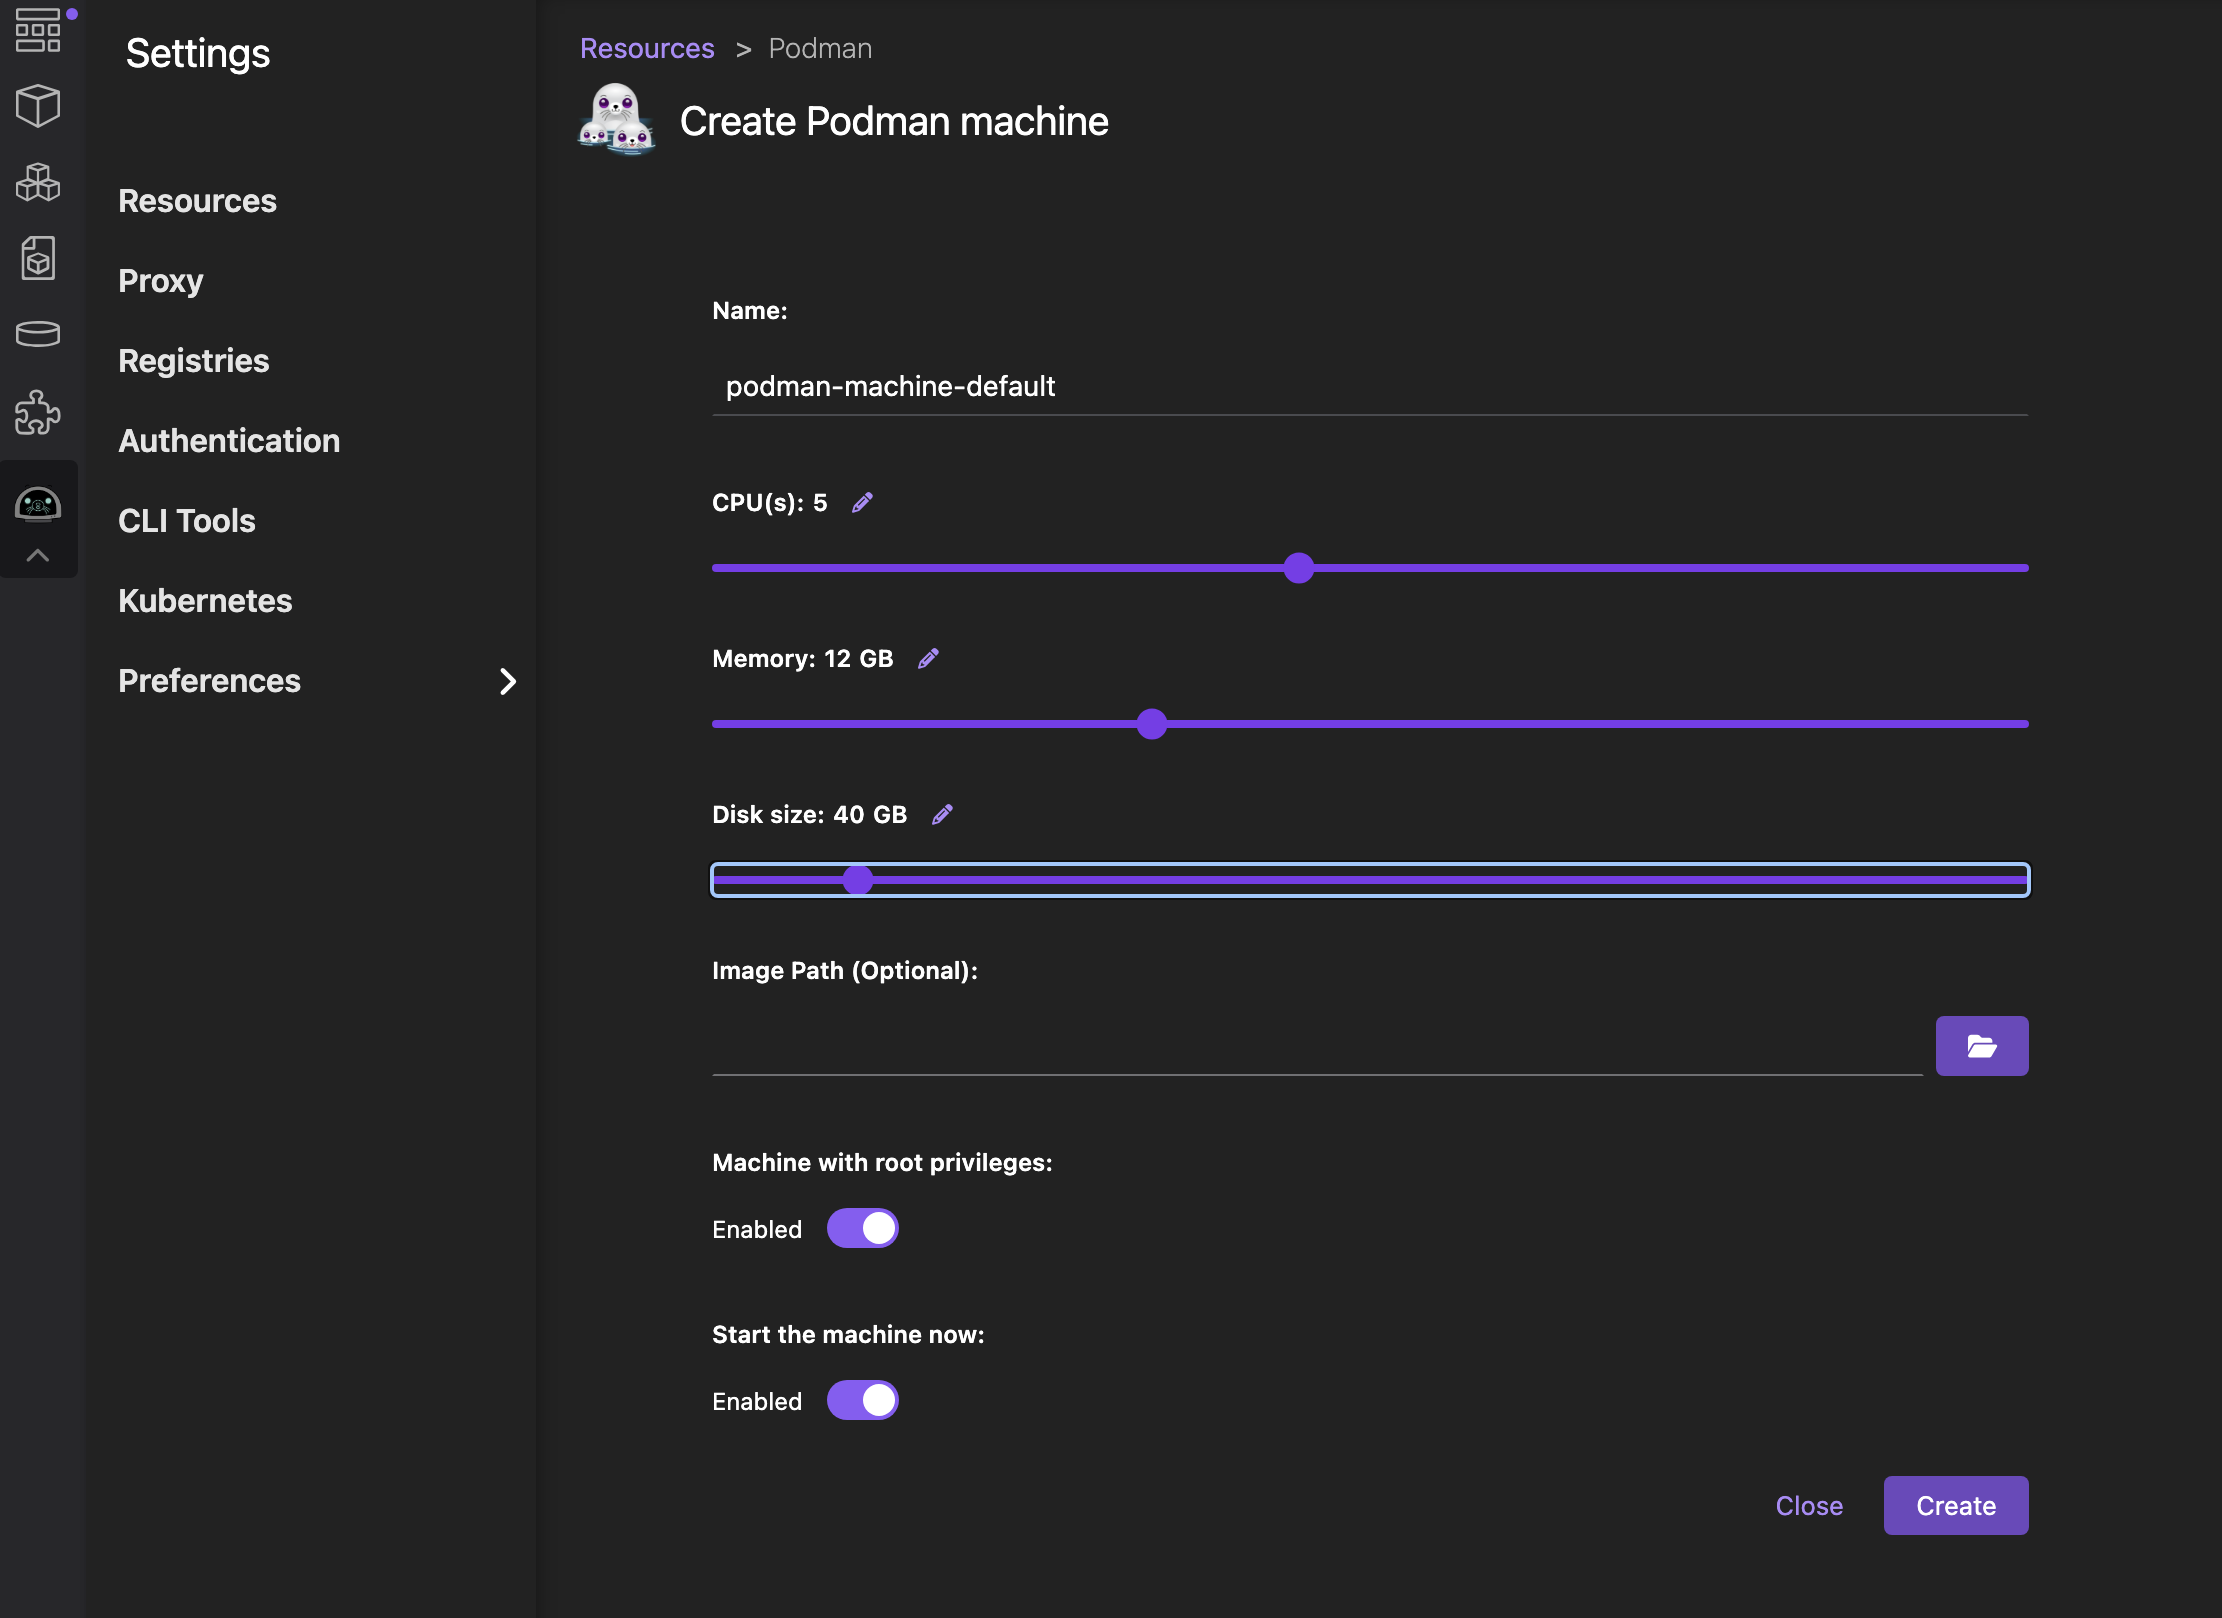Click the Create button
This screenshot has width=2222, height=1618.
coord(1956,1506)
